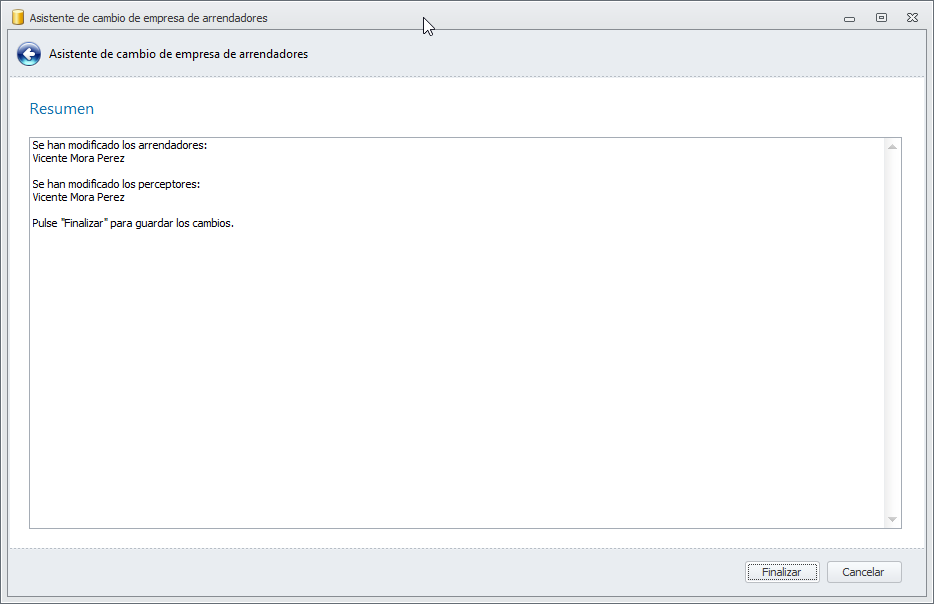Screen dimensions: 934x604
Task: Maximize the assistant window
Action: point(881,18)
